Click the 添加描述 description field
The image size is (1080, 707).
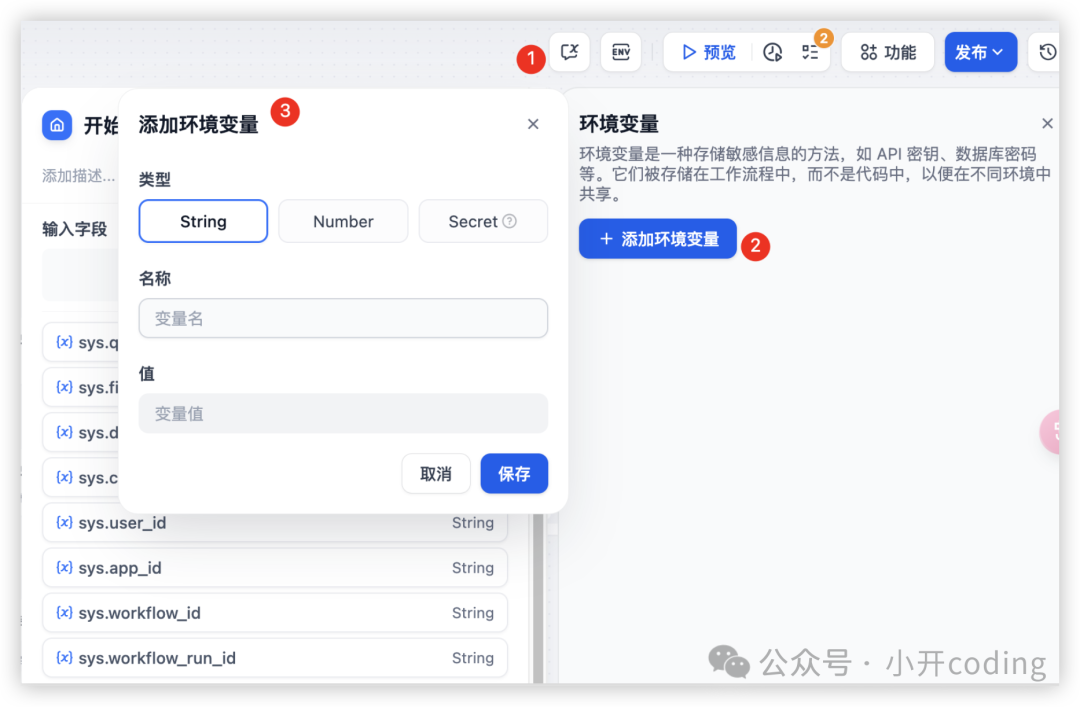pos(79,176)
